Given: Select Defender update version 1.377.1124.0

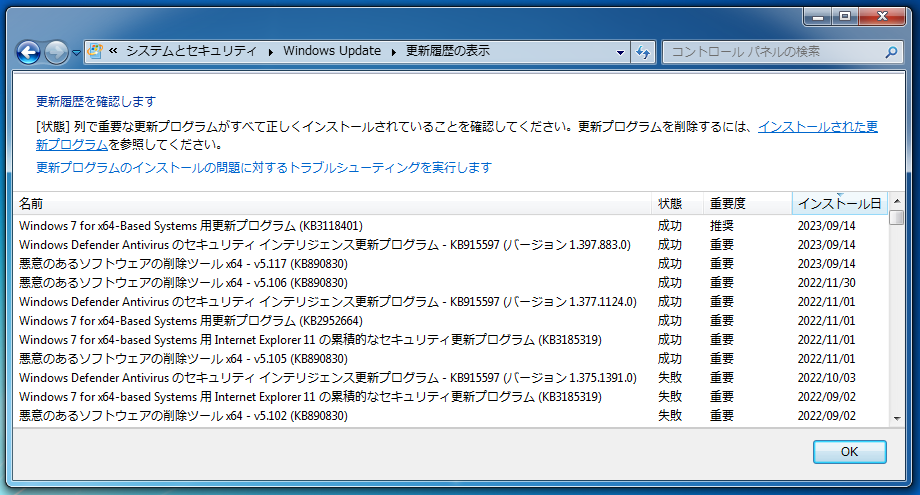Looking at the screenshot, I should (x=450, y=302).
